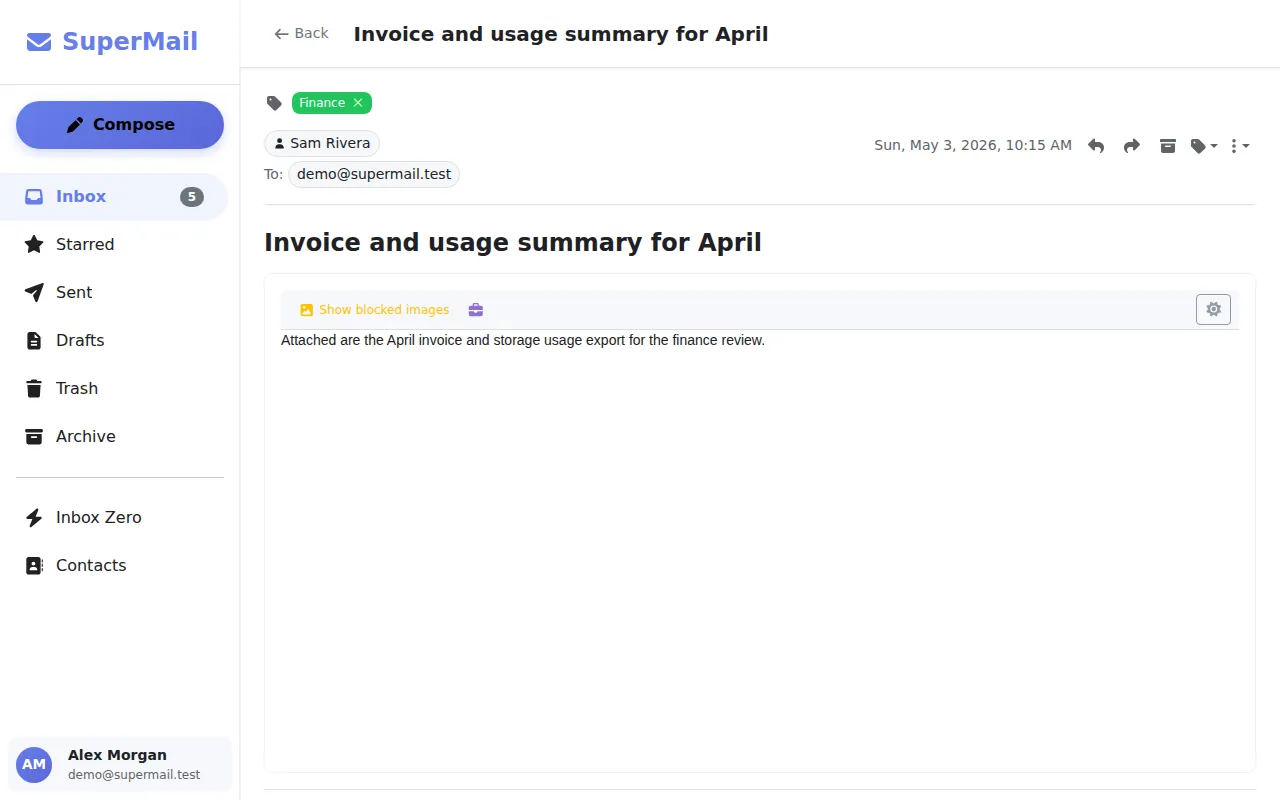Click the Starred star icon
This screenshot has height=800, width=1280.
(34, 245)
